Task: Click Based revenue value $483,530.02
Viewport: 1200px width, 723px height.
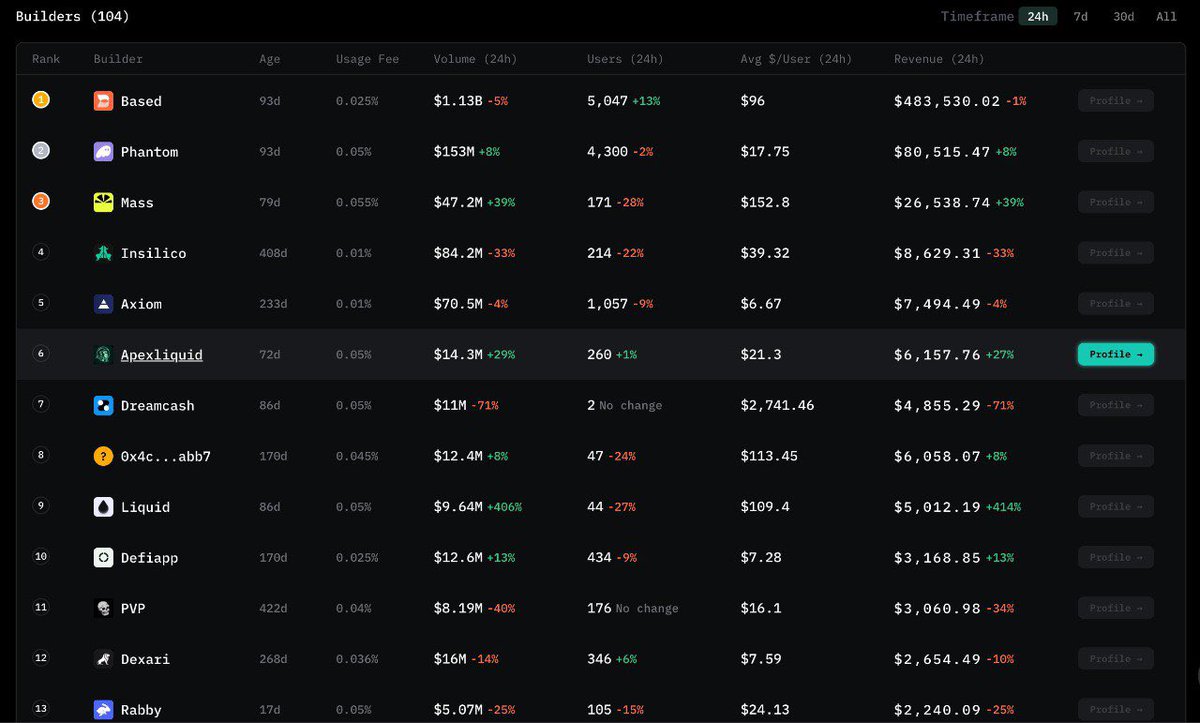Action: (947, 101)
